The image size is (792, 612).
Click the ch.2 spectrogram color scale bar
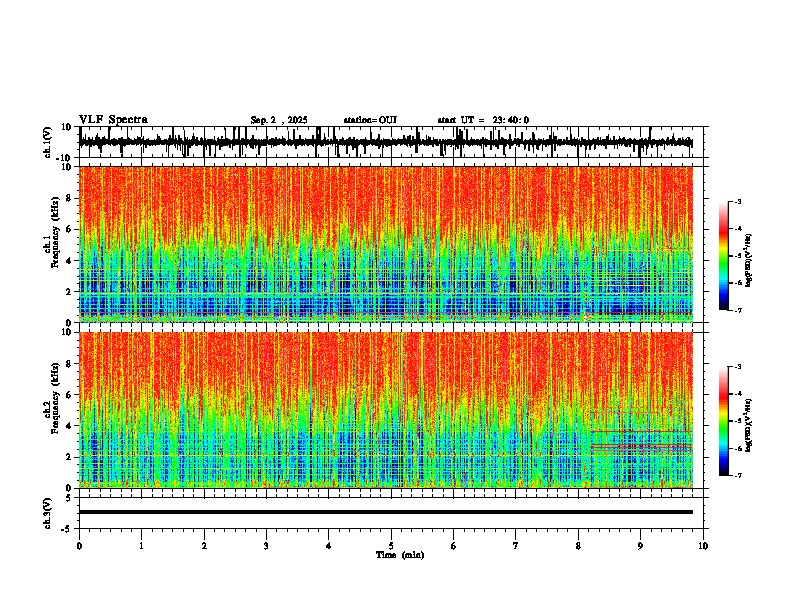tap(724, 421)
